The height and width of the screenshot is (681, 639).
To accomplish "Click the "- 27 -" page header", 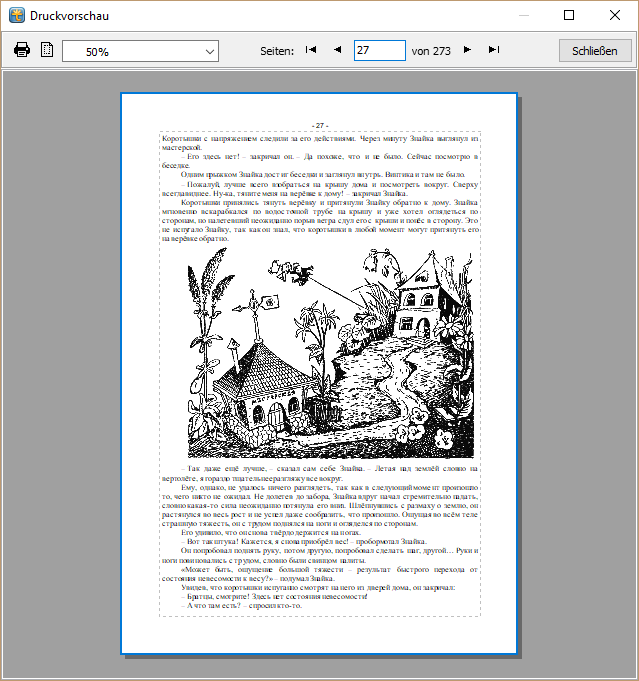I will point(319,125).
